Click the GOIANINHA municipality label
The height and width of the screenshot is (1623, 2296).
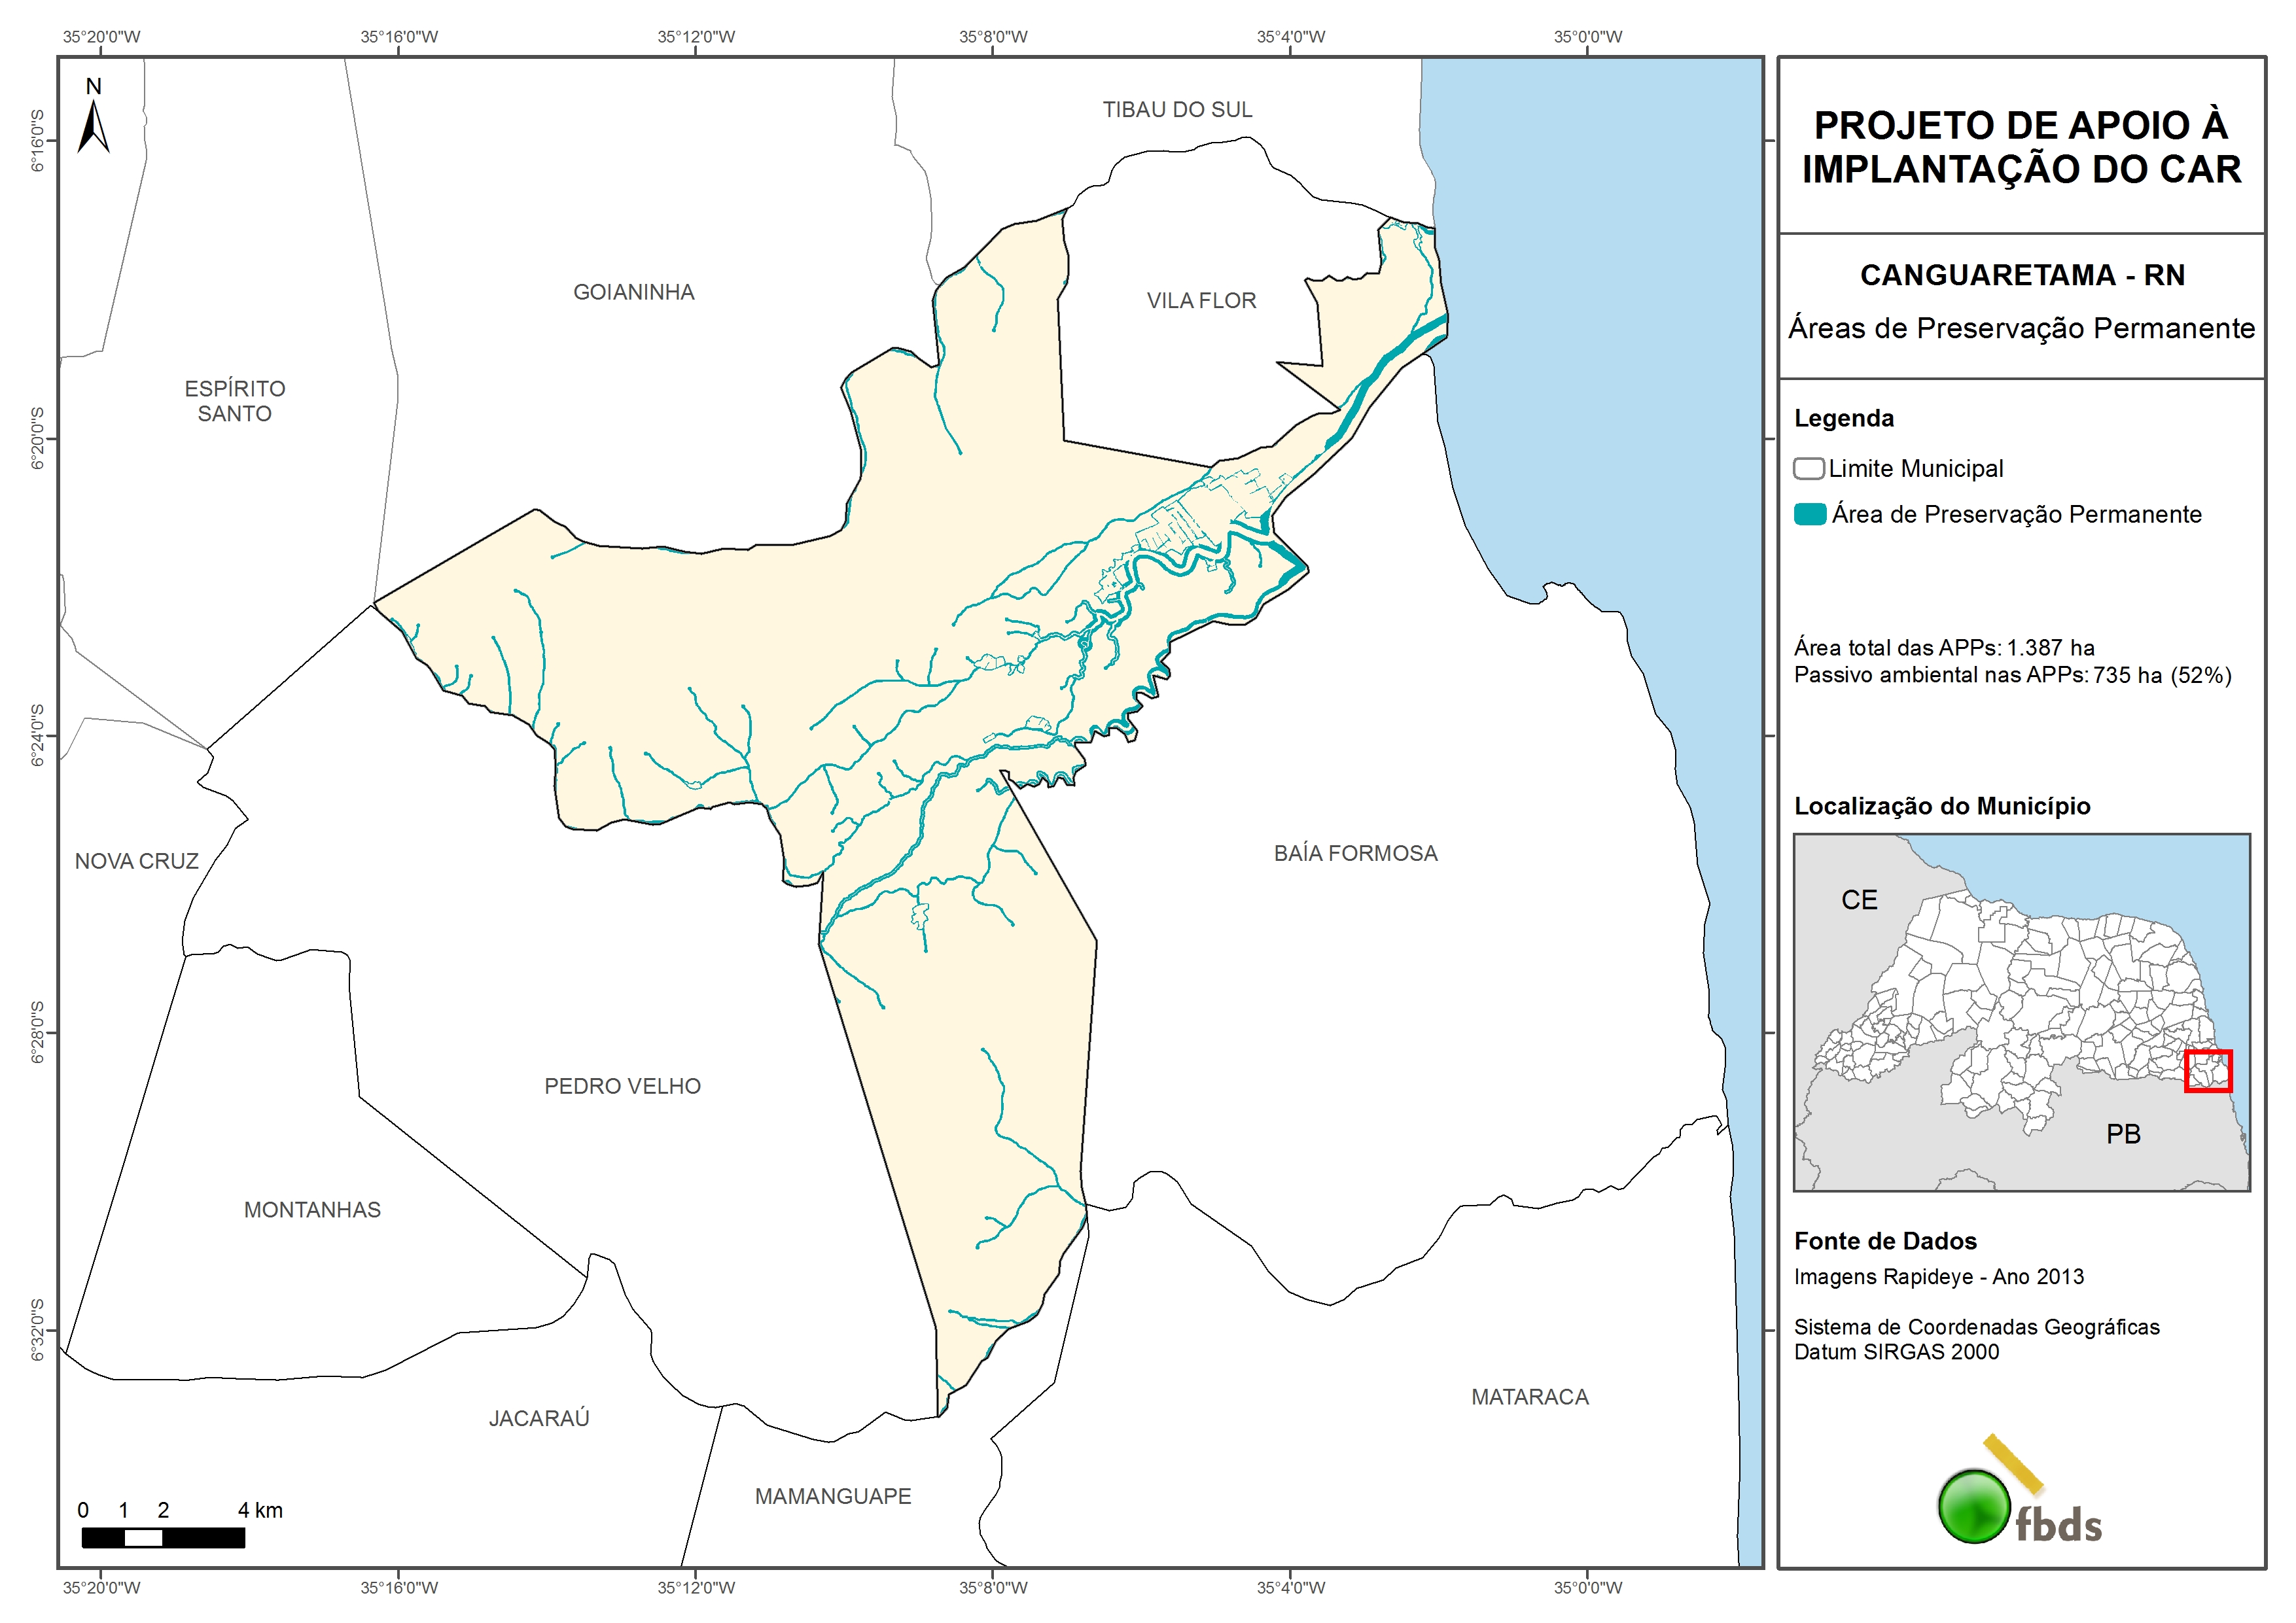[633, 293]
